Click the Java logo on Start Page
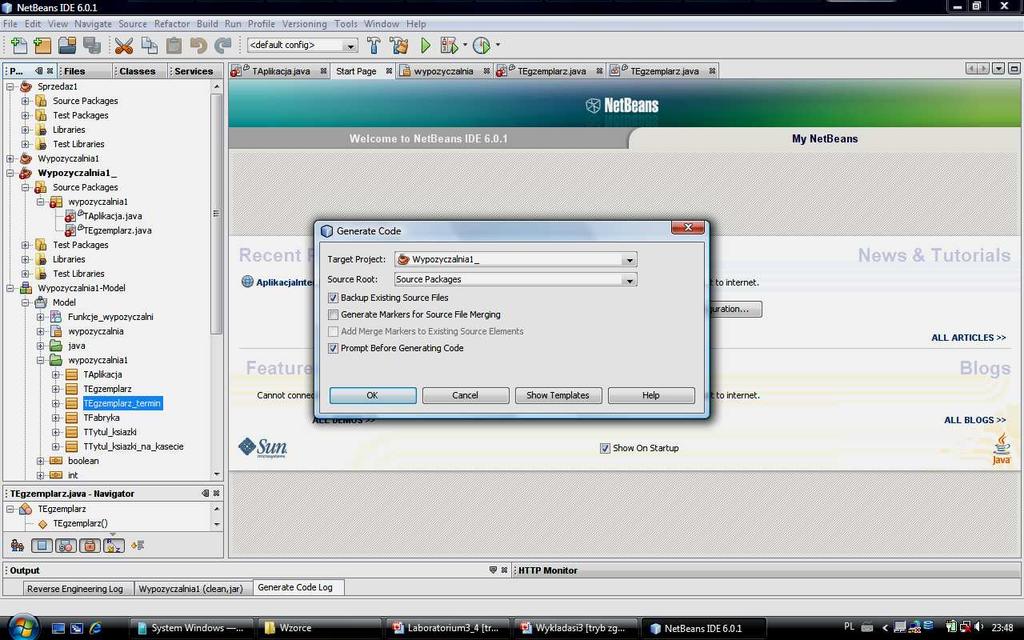The height and width of the screenshot is (640, 1024). (x=1001, y=449)
